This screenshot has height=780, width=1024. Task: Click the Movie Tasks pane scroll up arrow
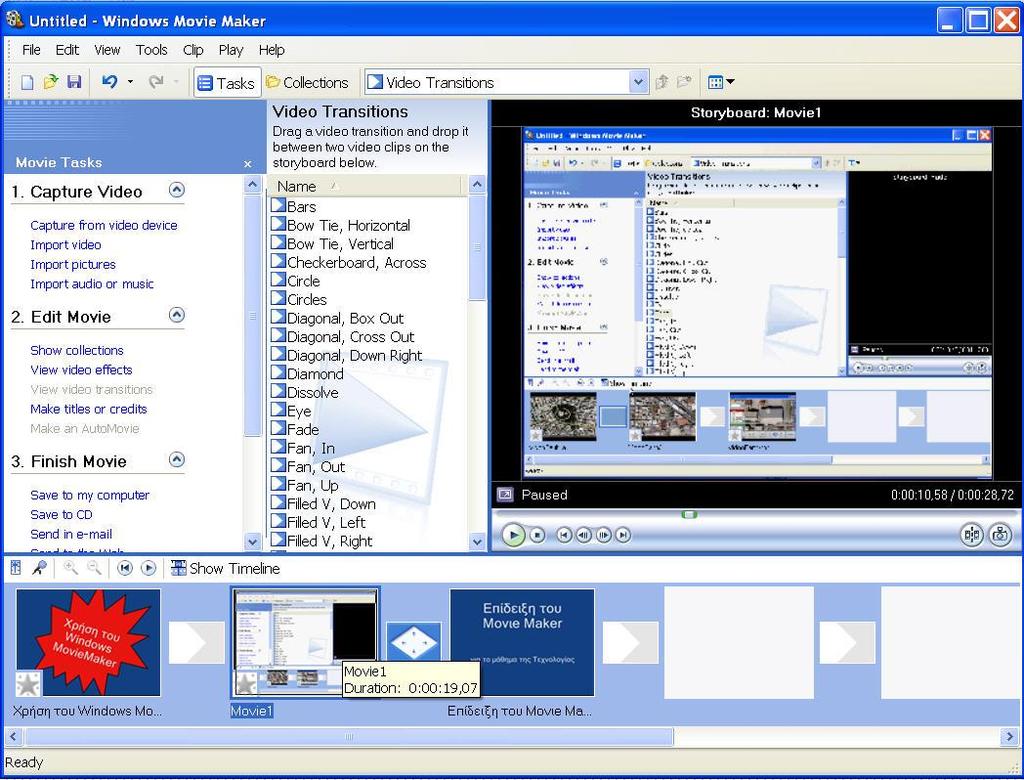pyautogui.click(x=253, y=186)
